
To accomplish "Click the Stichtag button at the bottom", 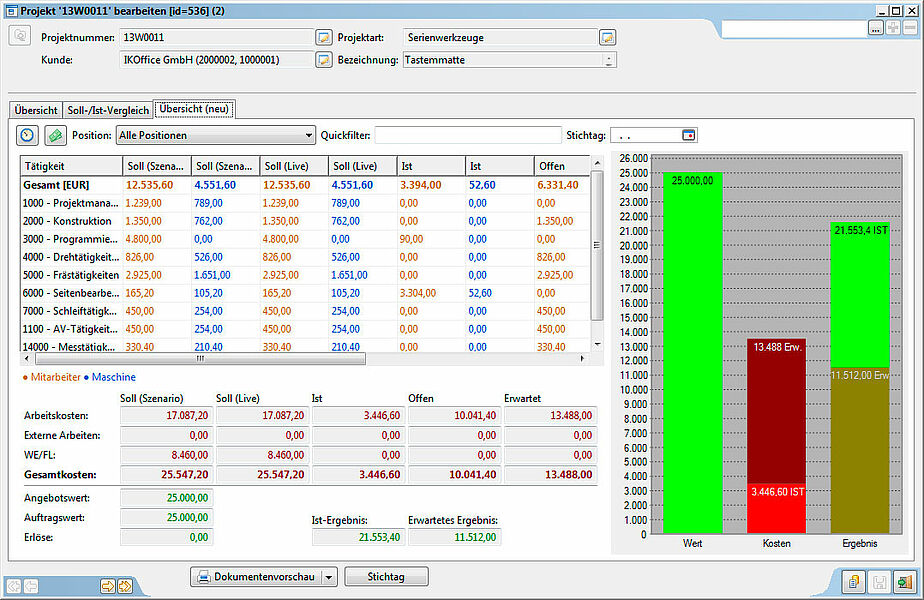I will [386, 577].
